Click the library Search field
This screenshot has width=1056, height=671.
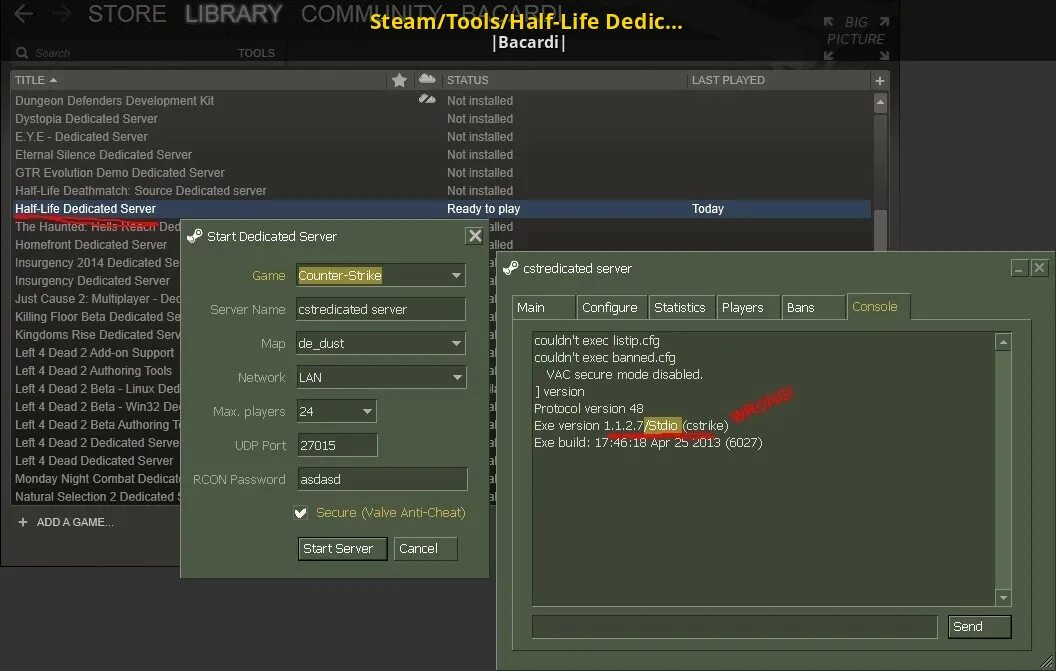tap(53, 53)
